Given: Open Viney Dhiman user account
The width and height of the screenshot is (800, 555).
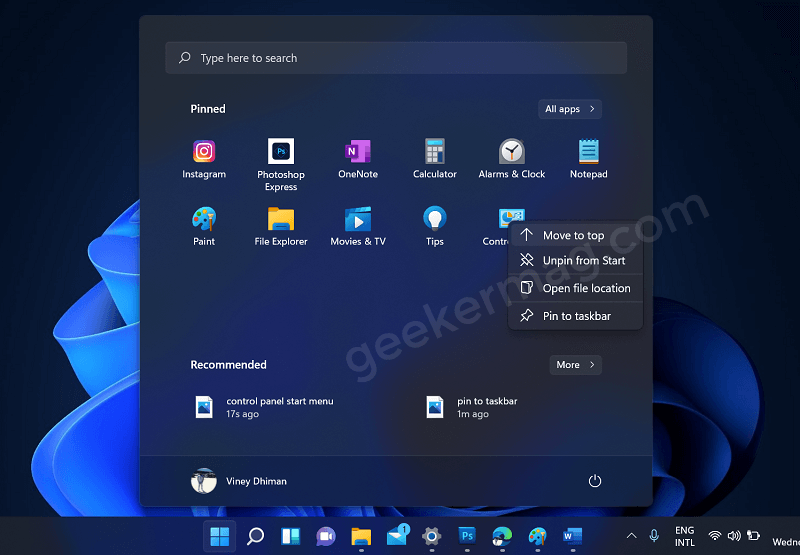Looking at the screenshot, I should point(239,481).
